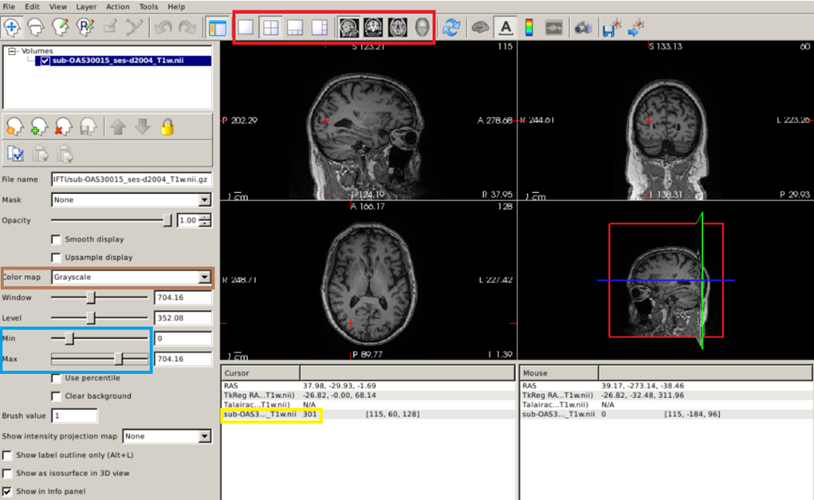This screenshot has height=500, width=814.
Task: Toggle text annotation 'A' icon
Action: pyautogui.click(x=506, y=28)
